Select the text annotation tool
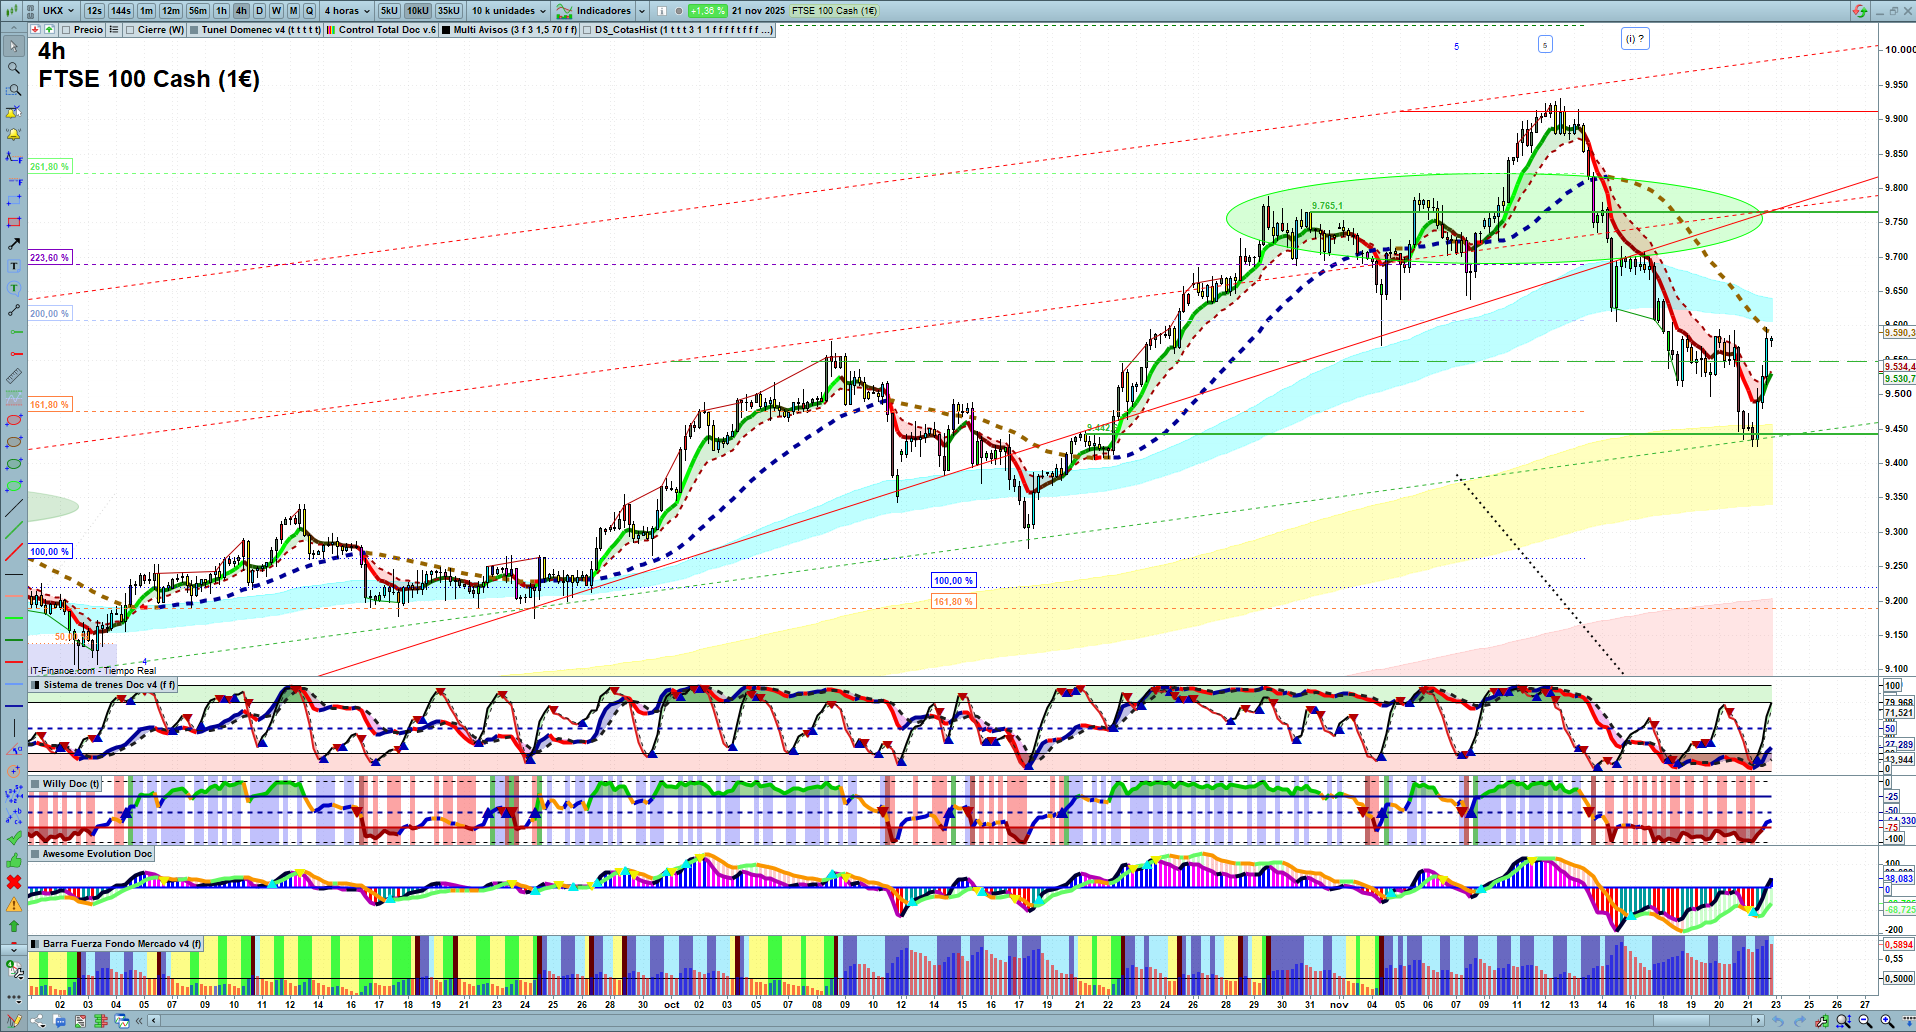1916x1032 pixels. click(14, 266)
